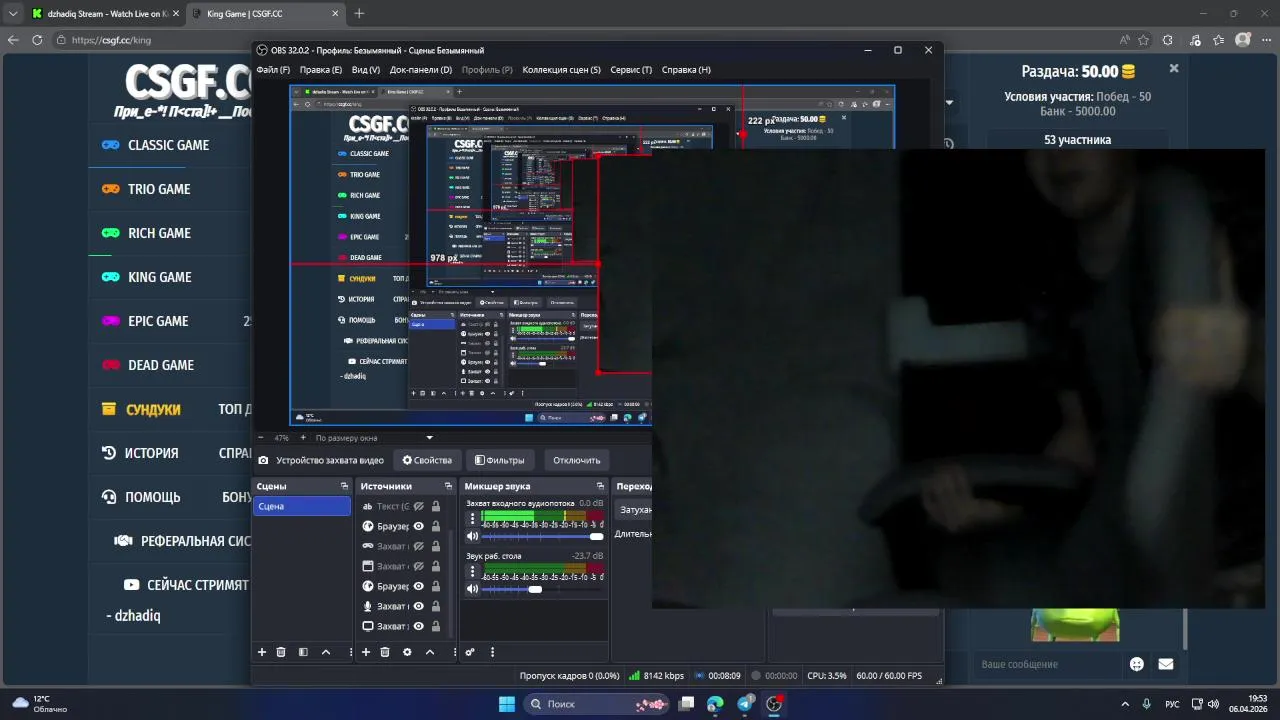Viewport: 1280px width, 720px height.
Task: Open the OBS icon on the taskbar
Action: pyautogui.click(x=774, y=704)
